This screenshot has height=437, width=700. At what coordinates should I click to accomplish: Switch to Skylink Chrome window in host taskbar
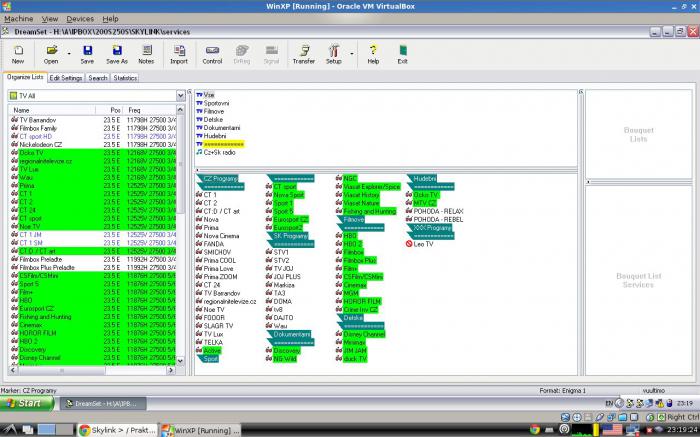(x=117, y=430)
